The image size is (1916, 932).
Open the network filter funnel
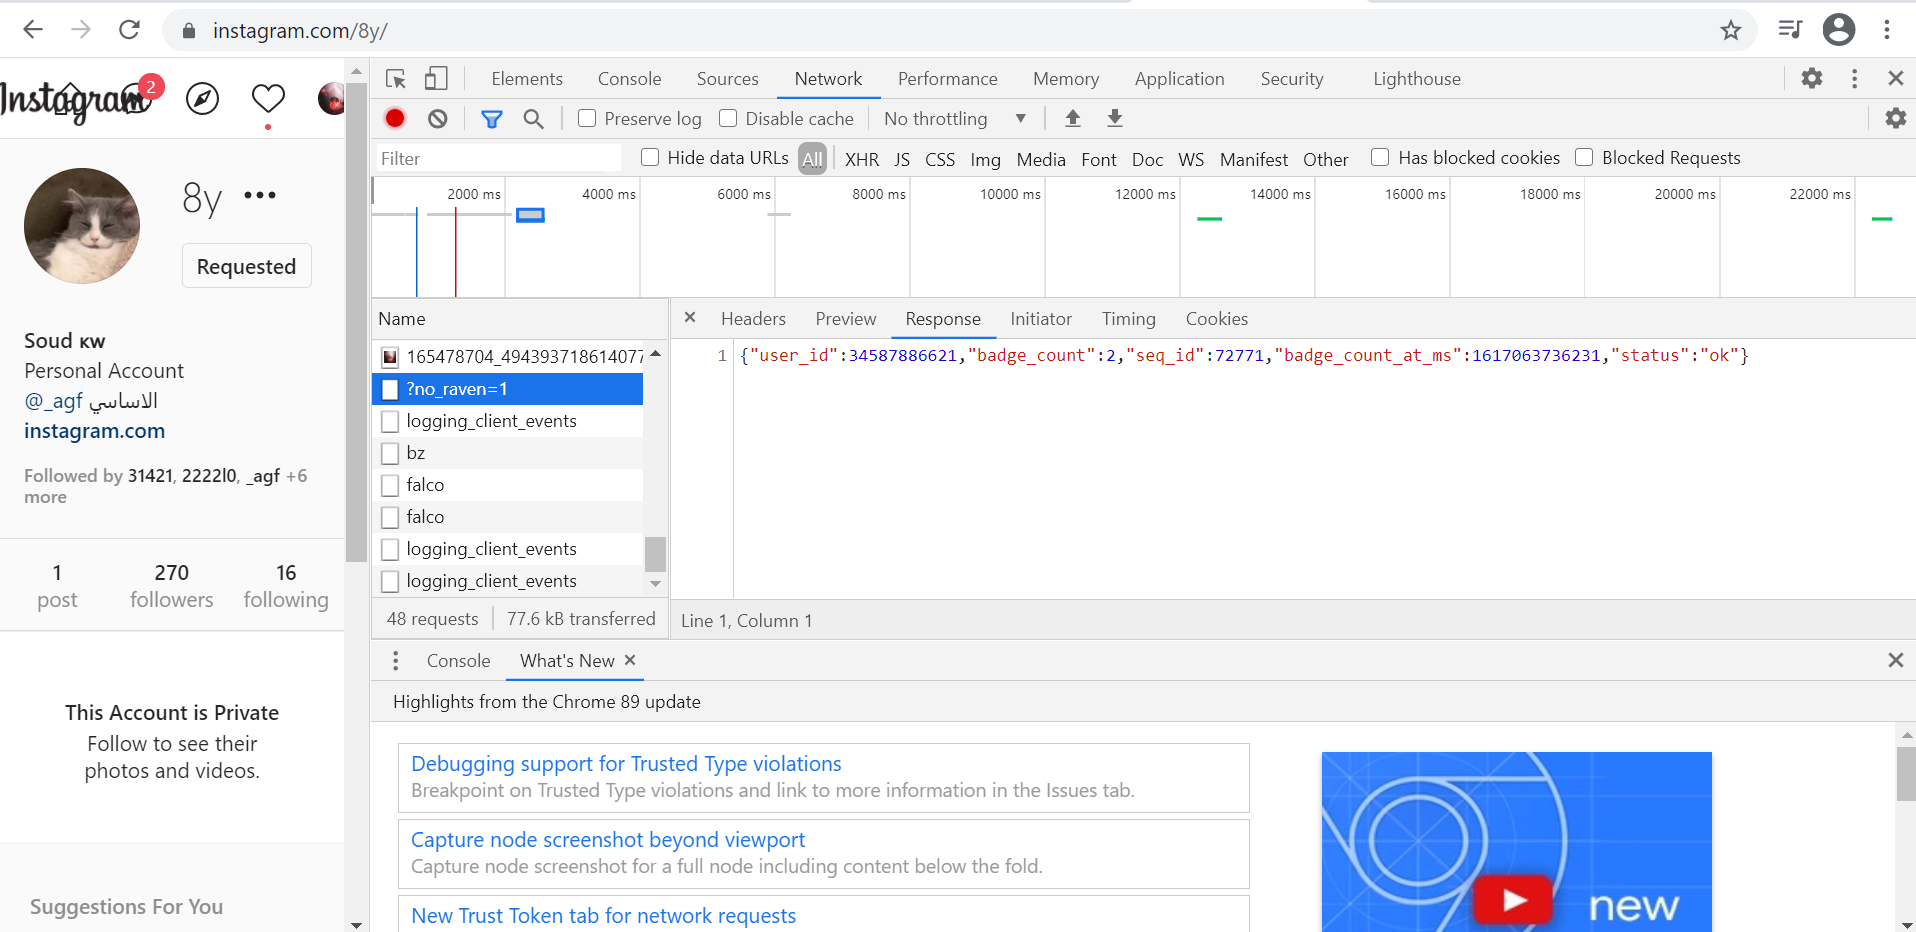click(491, 118)
